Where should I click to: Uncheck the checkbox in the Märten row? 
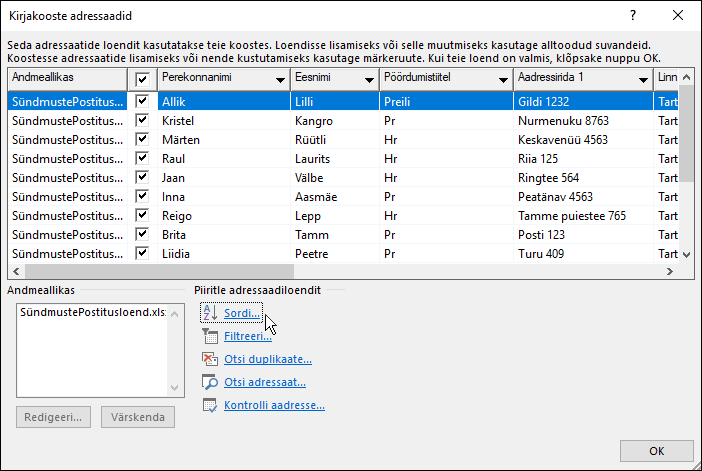click(142, 139)
